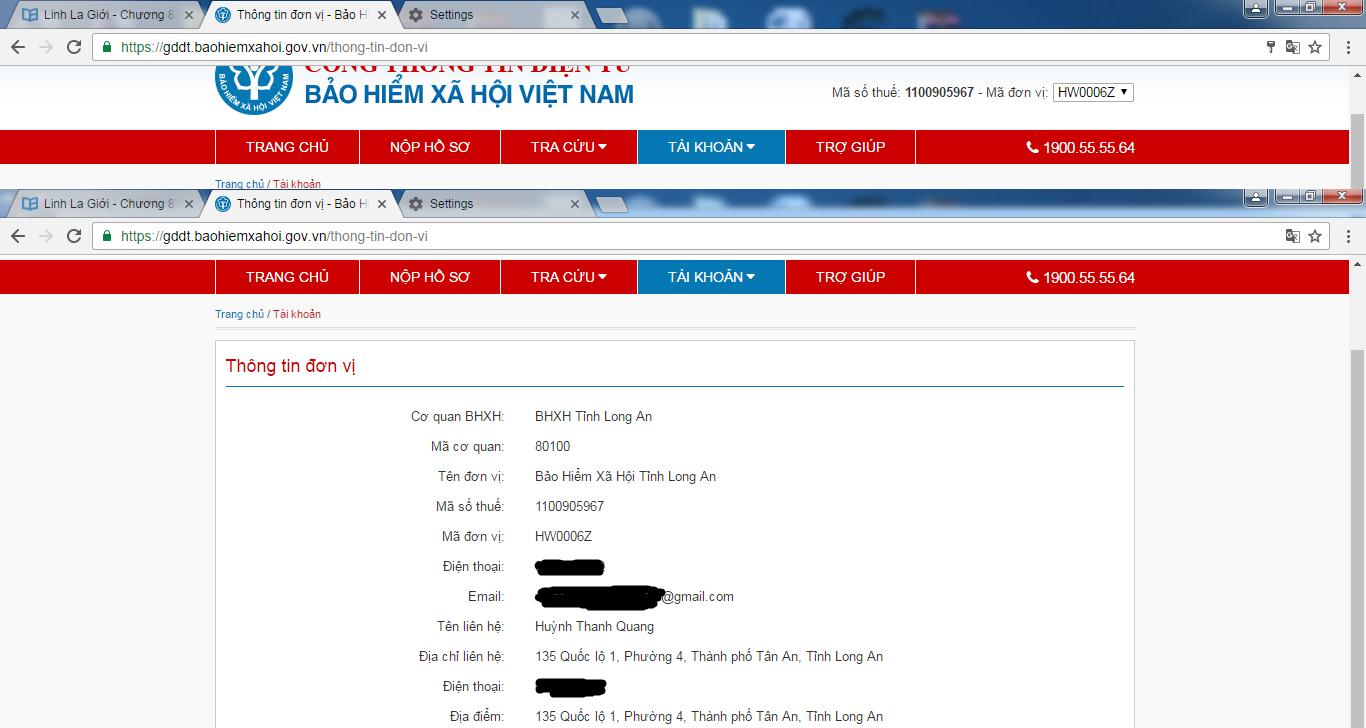Click the forward arrow in the upper browser window

(x=46, y=47)
